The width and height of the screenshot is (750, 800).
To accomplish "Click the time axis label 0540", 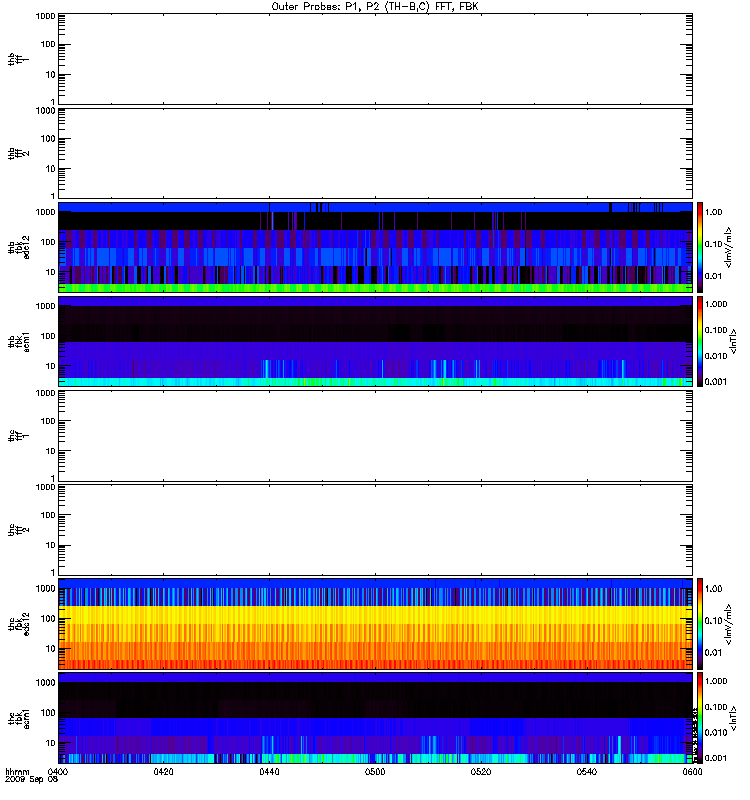I will point(587,772).
